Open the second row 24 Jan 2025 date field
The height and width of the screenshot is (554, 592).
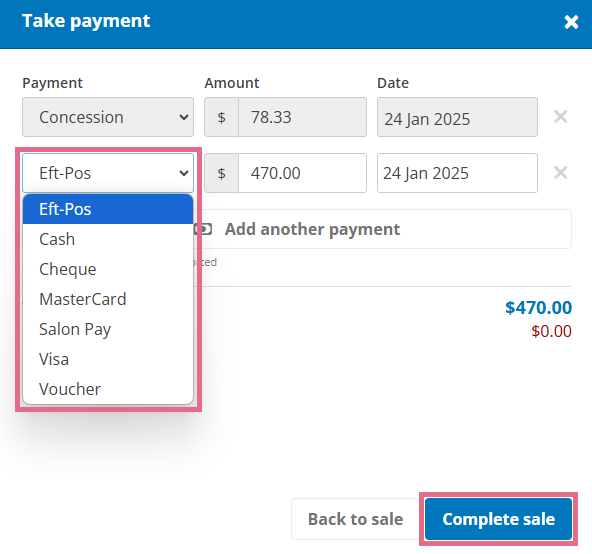tap(457, 173)
